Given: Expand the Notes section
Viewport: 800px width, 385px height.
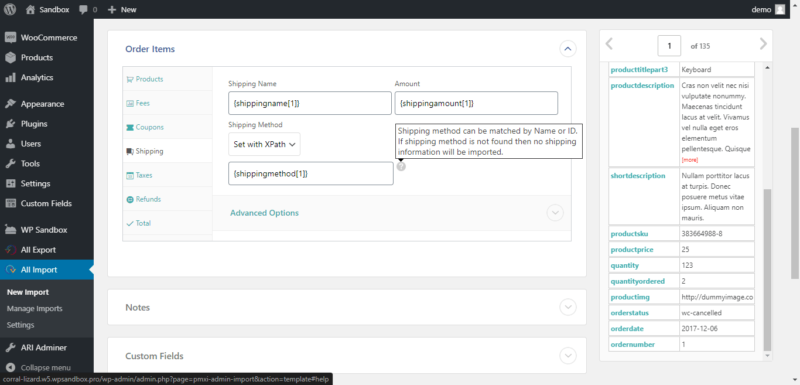Looking at the screenshot, I should coord(568,307).
